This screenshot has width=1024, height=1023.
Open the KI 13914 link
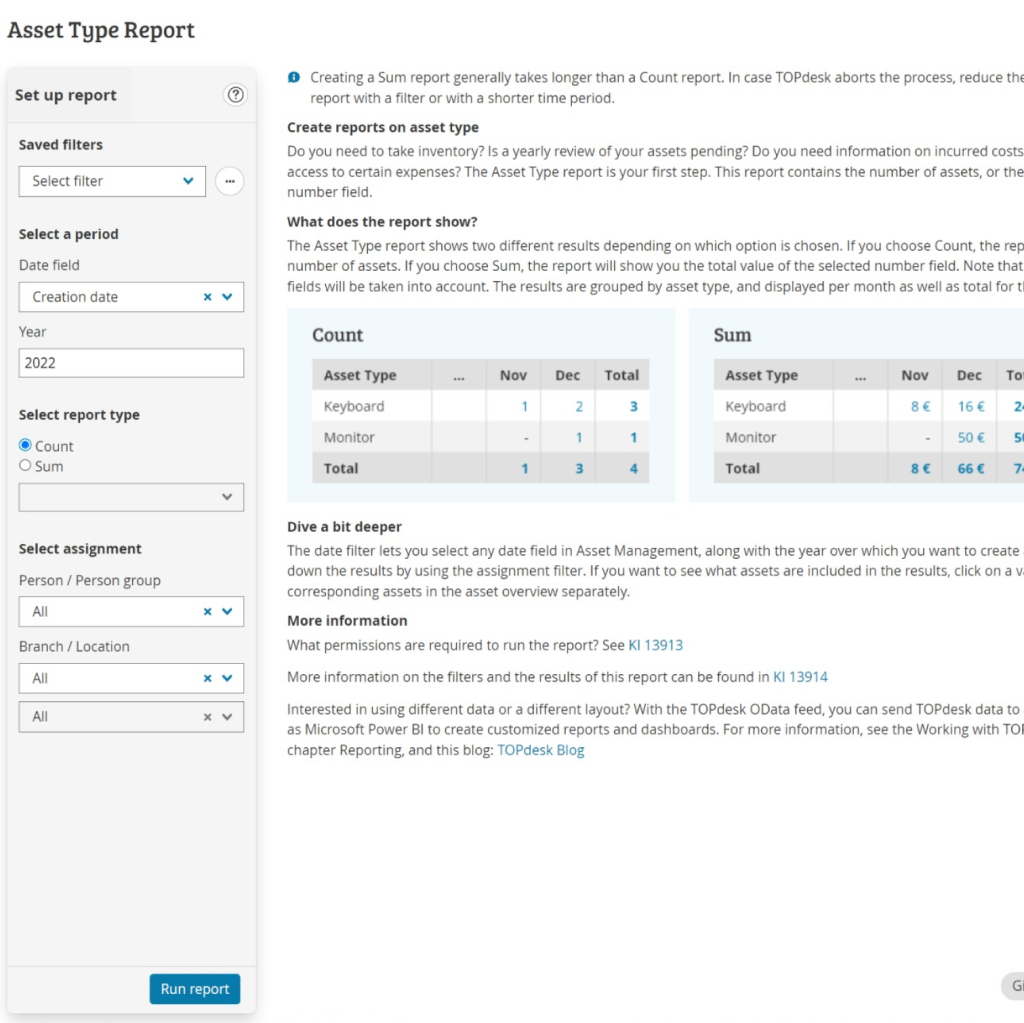coord(800,677)
